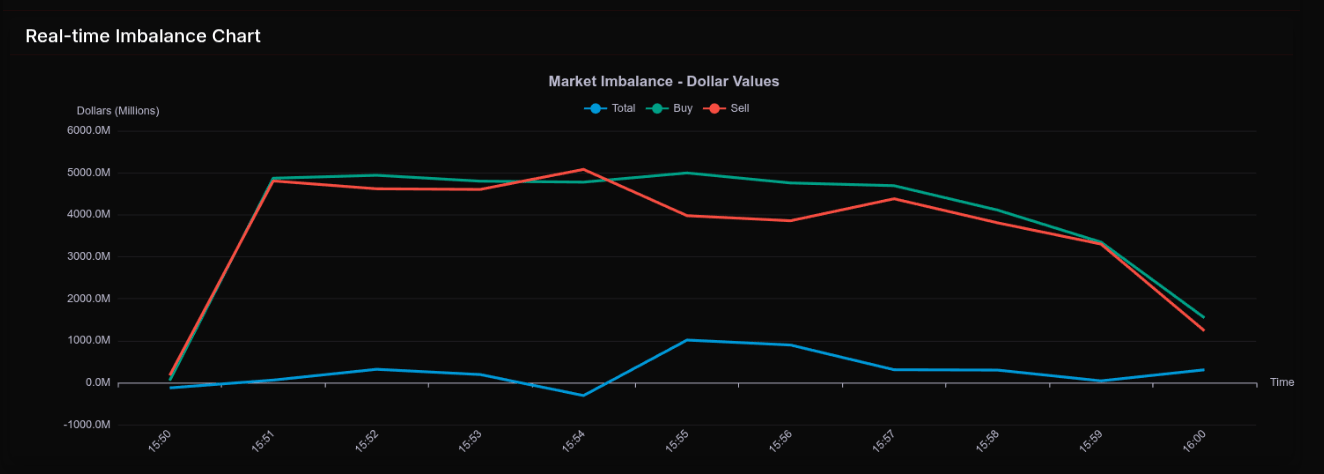This screenshot has height=474, width=1324.
Task: Click the 6000.0M y-axis label
Action: click(89, 131)
